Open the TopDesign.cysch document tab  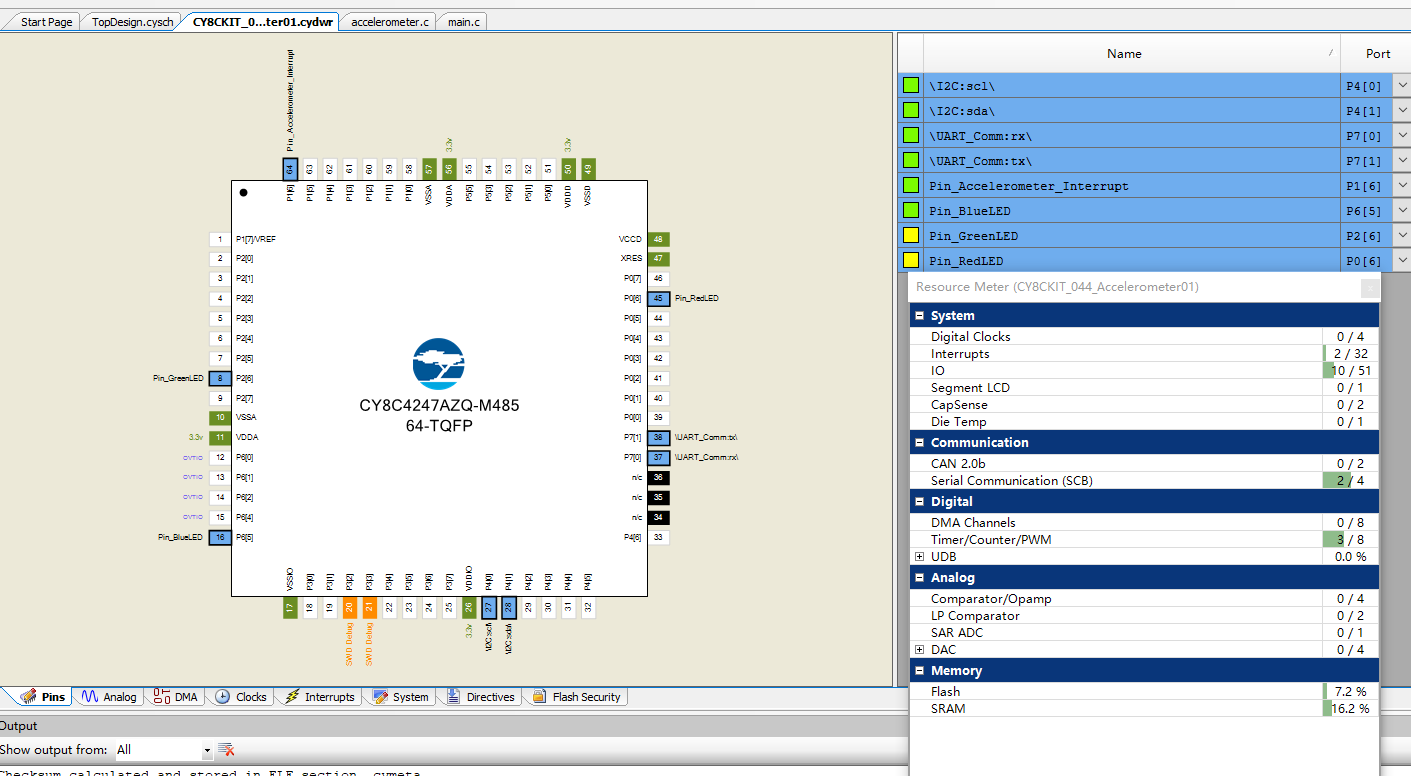click(132, 21)
